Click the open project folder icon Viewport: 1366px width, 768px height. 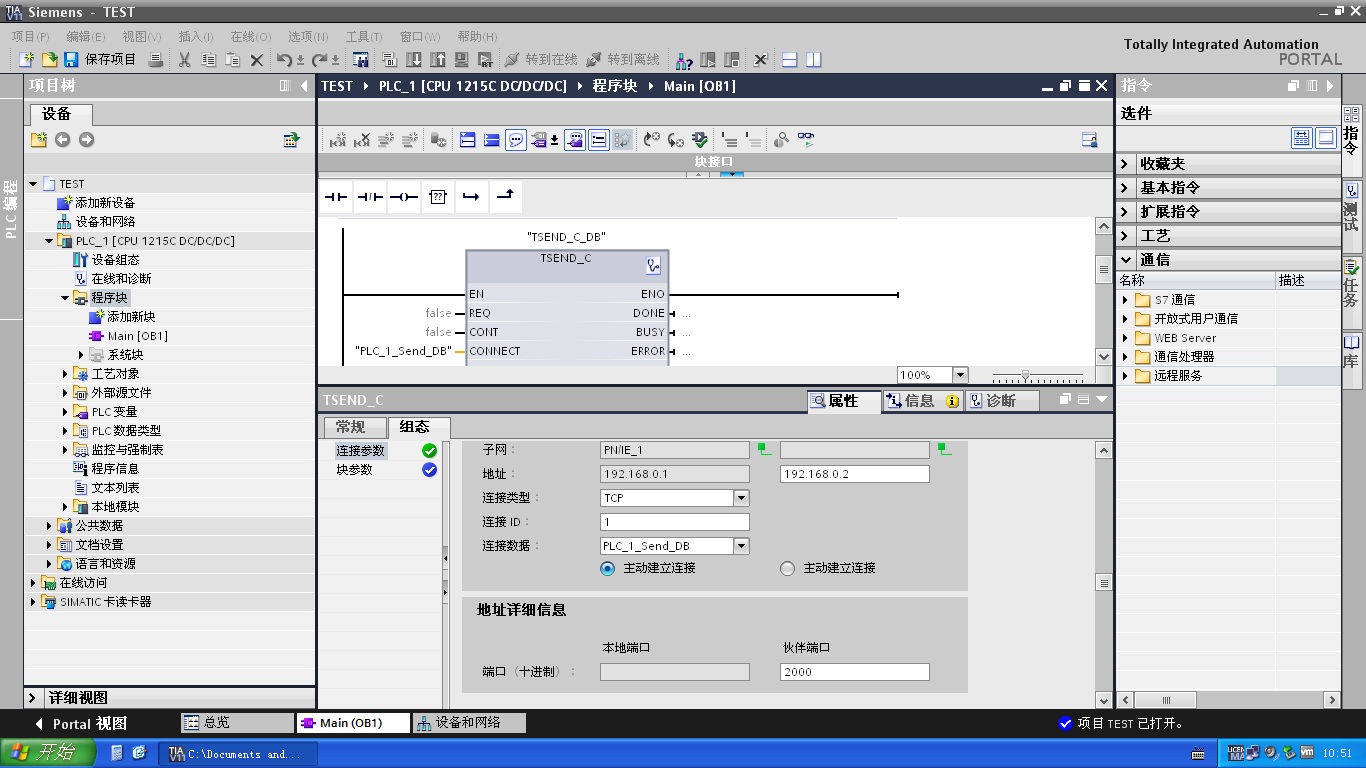point(48,60)
